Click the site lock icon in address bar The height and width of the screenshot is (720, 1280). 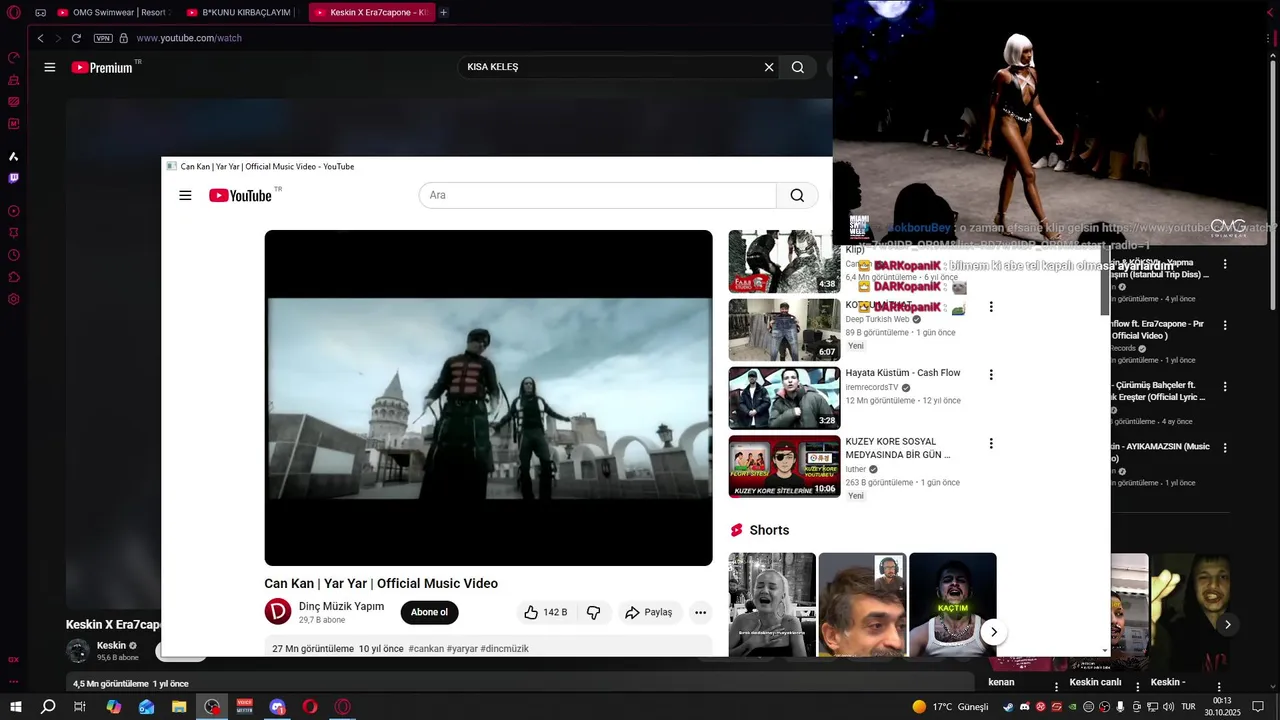[124, 38]
